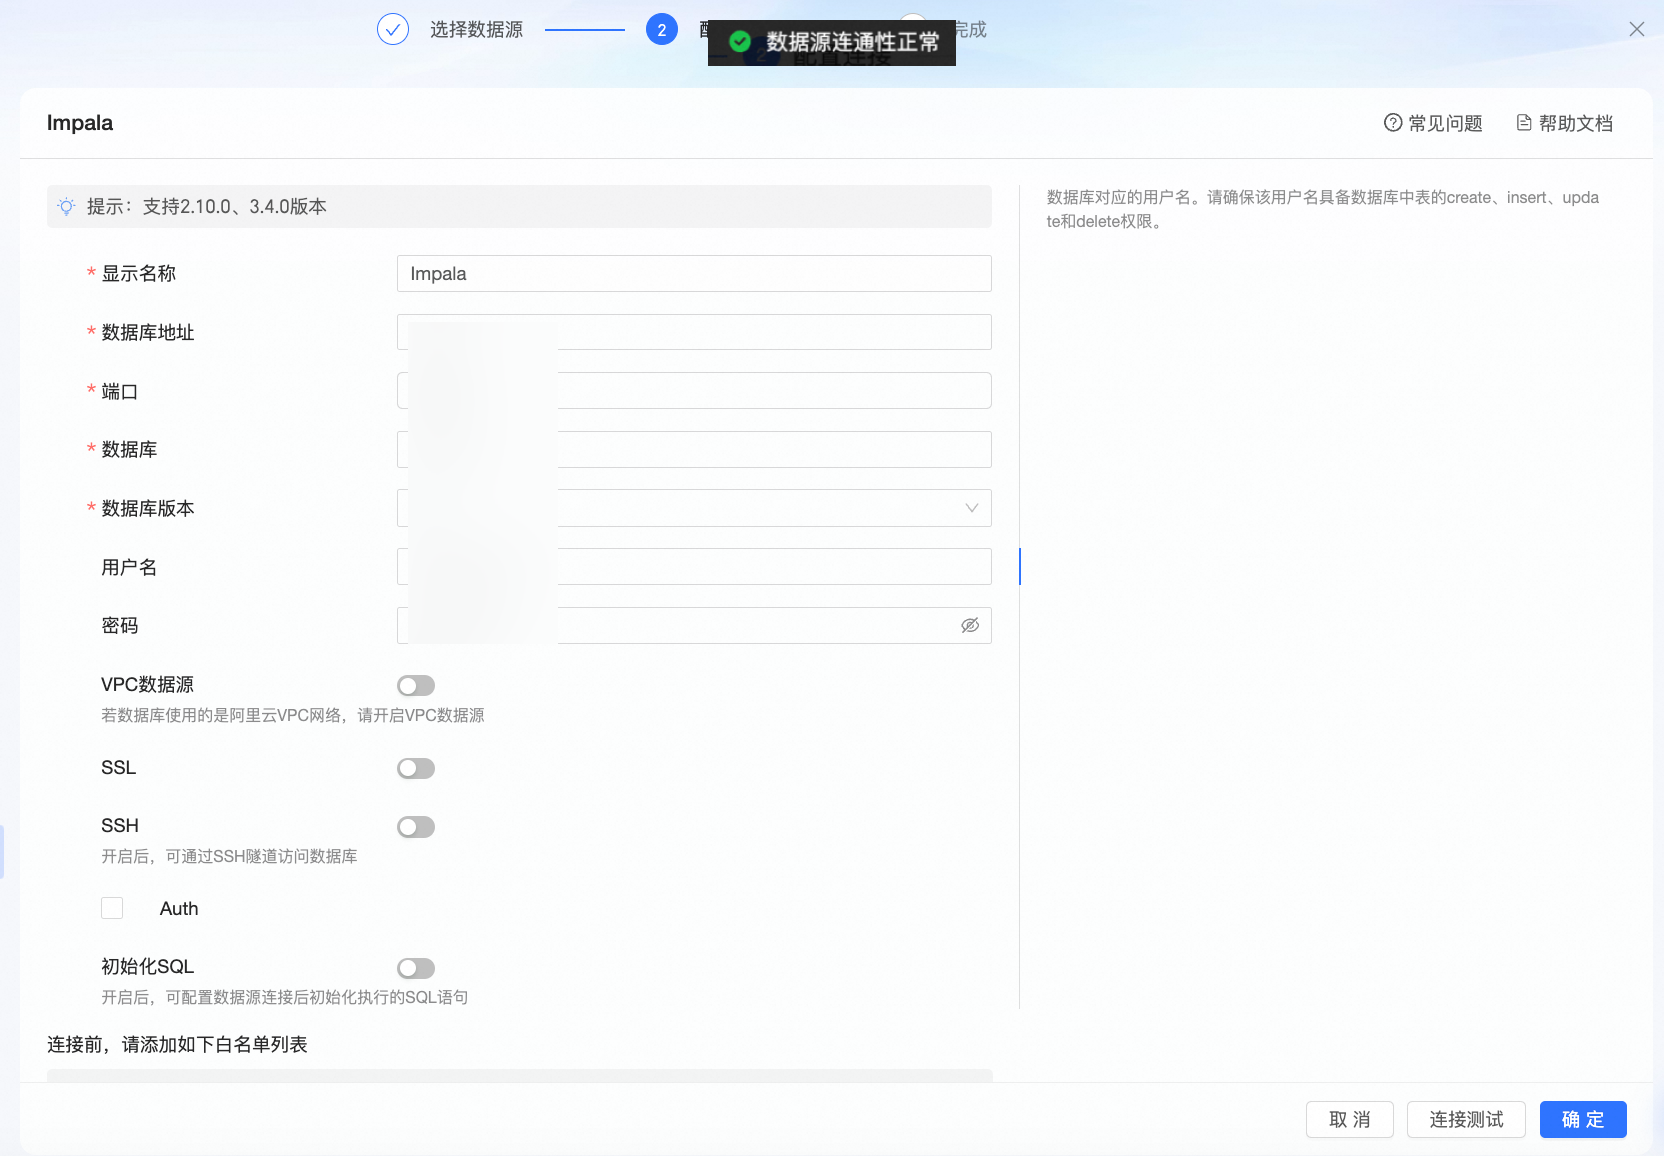Click the green success check icon

click(740, 42)
